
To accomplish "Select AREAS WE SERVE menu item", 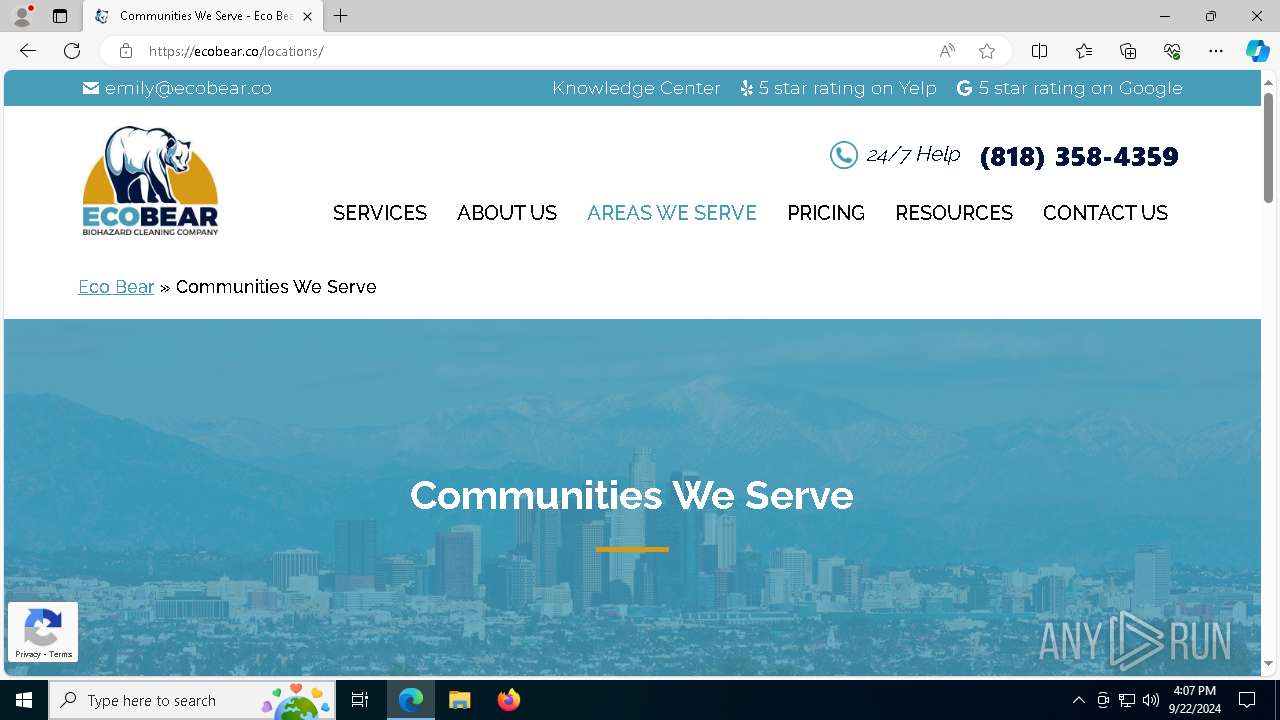I will 672,213.
